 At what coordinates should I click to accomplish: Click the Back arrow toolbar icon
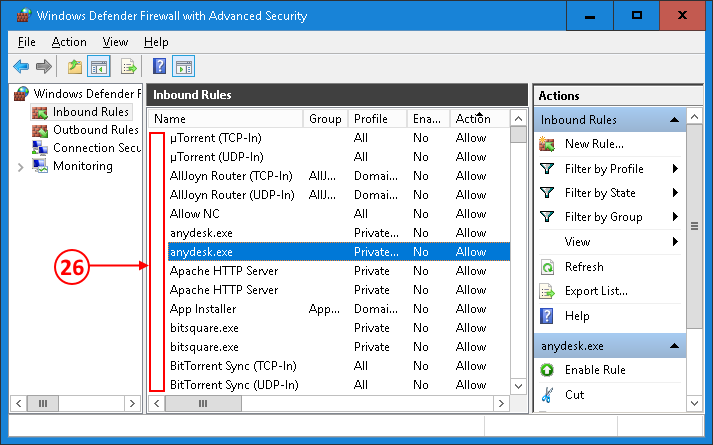[x=21, y=67]
